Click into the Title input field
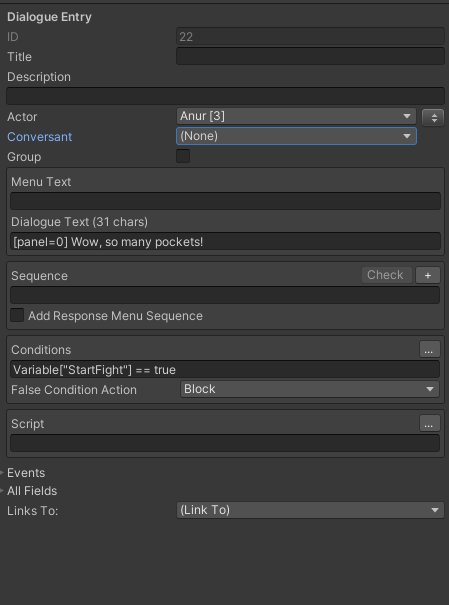449x605 pixels. point(311,56)
